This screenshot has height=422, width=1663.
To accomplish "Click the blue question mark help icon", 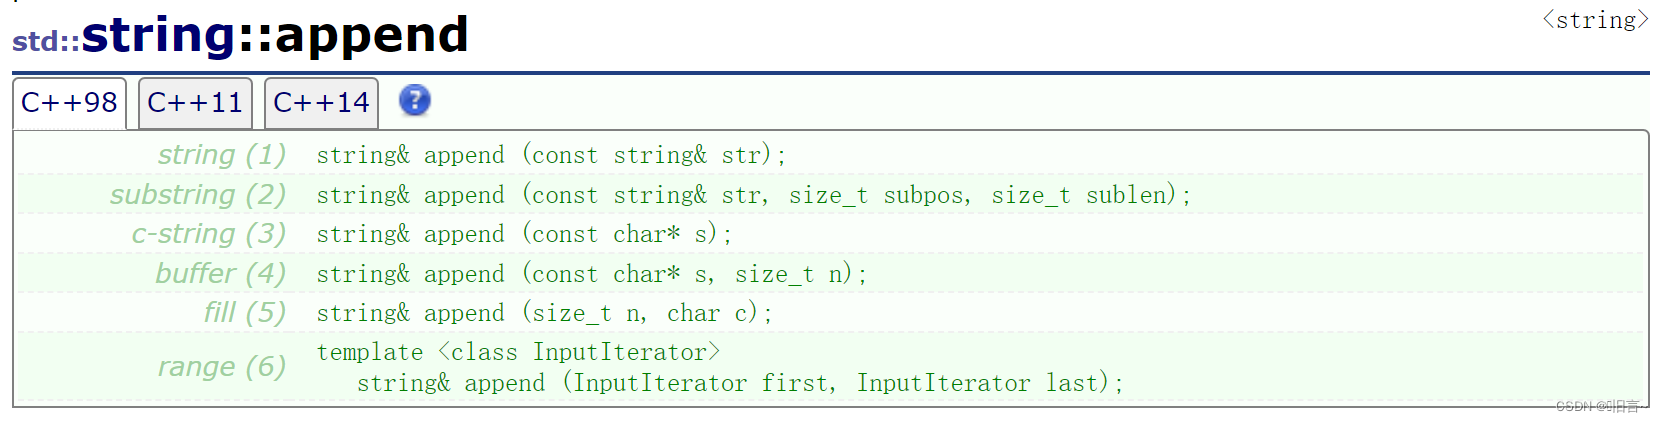I will click(415, 100).
